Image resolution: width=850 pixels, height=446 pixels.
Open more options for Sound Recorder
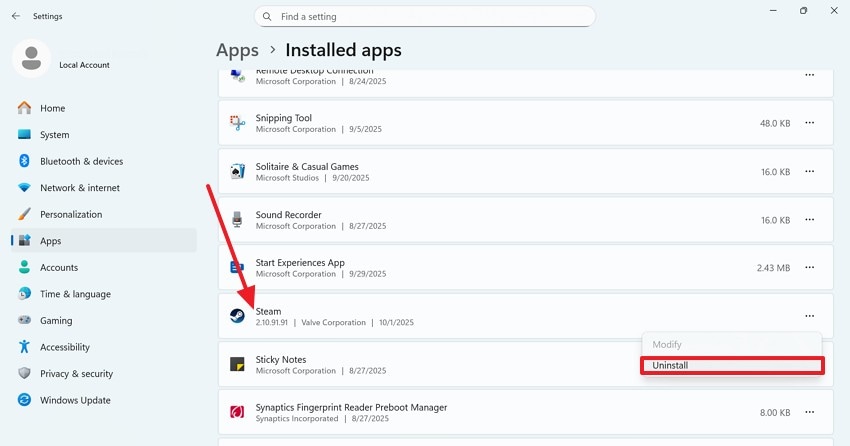point(809,219)
